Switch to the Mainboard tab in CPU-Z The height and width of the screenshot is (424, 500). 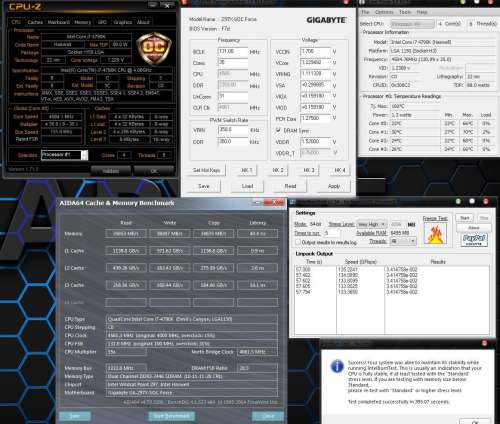(59, 22)
